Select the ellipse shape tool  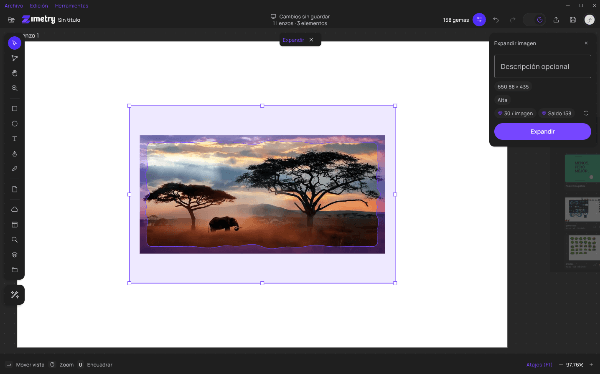[15, 124]
